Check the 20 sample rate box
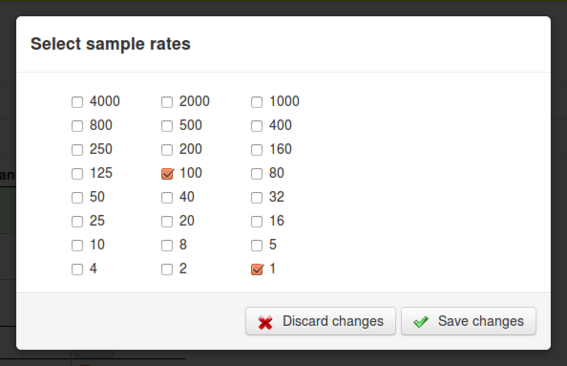Image resolution: width=567 pixels, height=366 pixels. coord(167,221)
